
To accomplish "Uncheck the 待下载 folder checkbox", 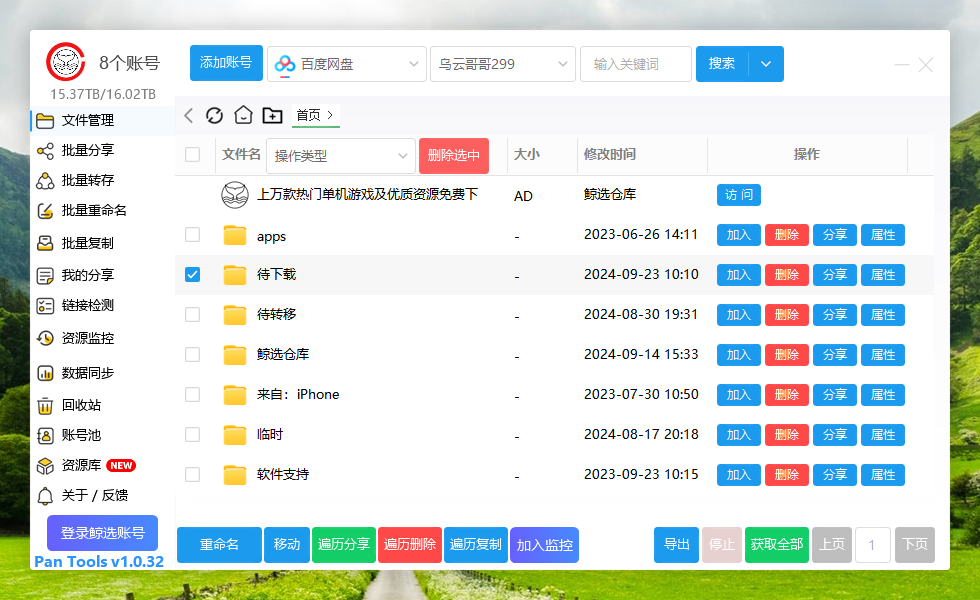I will point(192,274).
